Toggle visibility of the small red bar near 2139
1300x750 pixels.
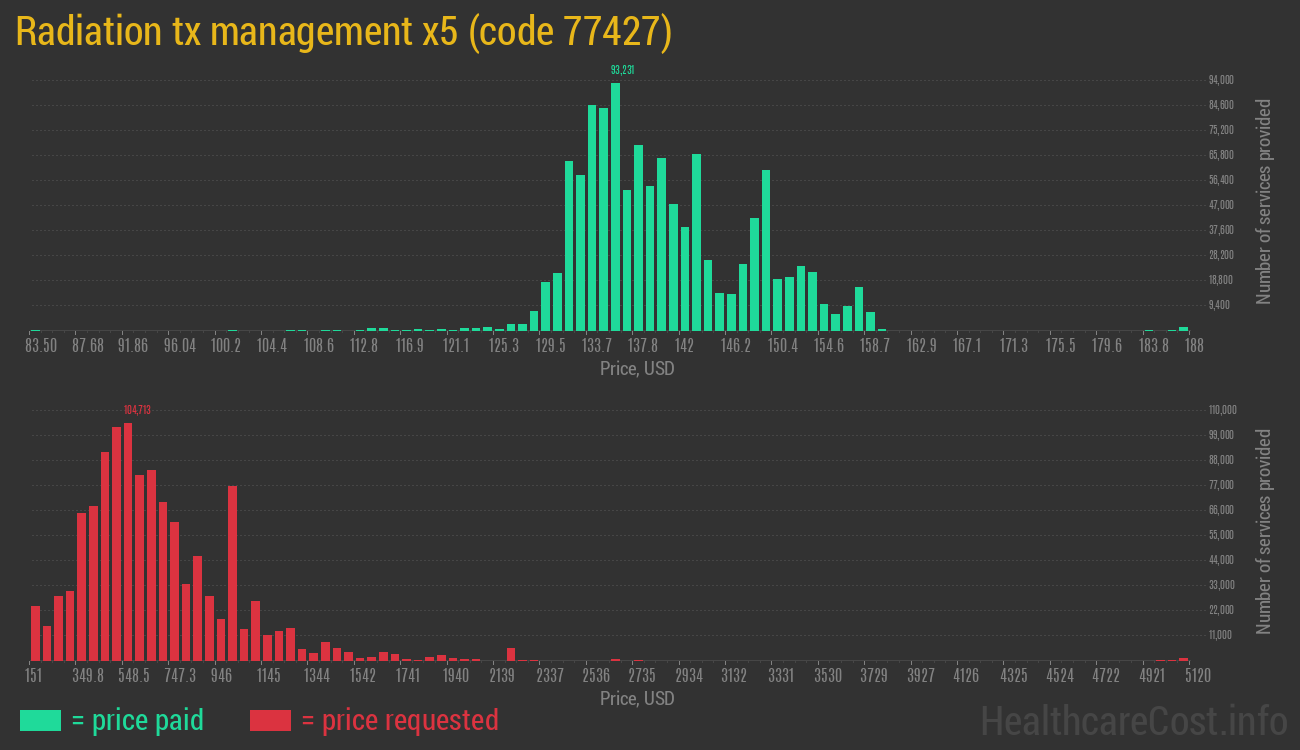(511, 655)
